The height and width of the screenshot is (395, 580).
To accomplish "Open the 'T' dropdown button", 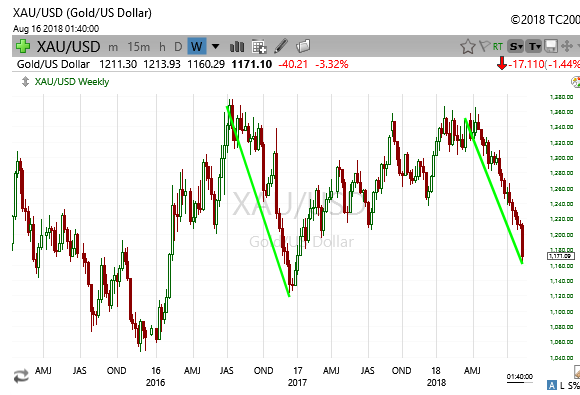I will click(x=534, y=46).
